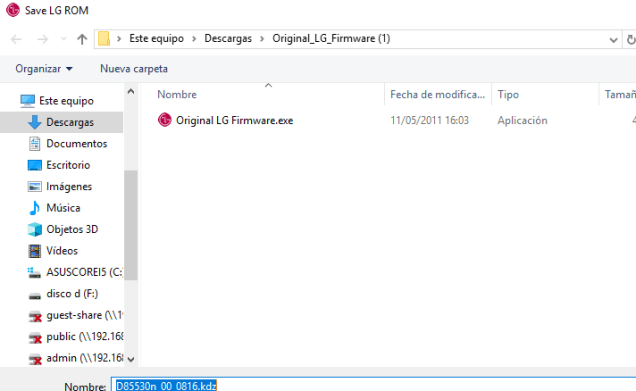636x391 pixels.
Task: Open Documentos in the navigation pane
Action: click(x=77, y=144)
